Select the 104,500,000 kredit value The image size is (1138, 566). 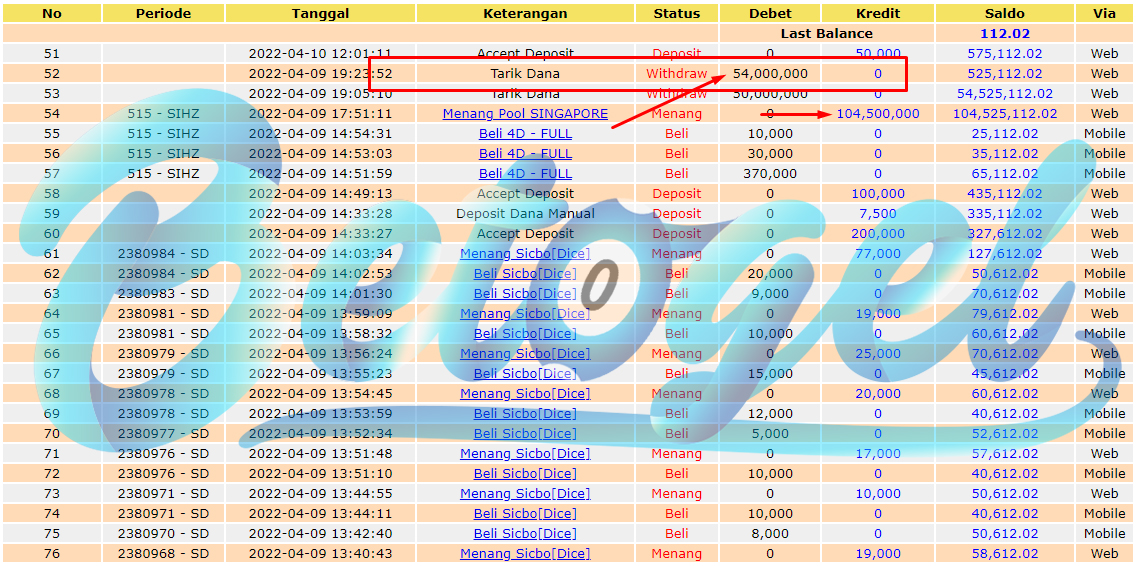pyautogui.click(x=877, y=114)
